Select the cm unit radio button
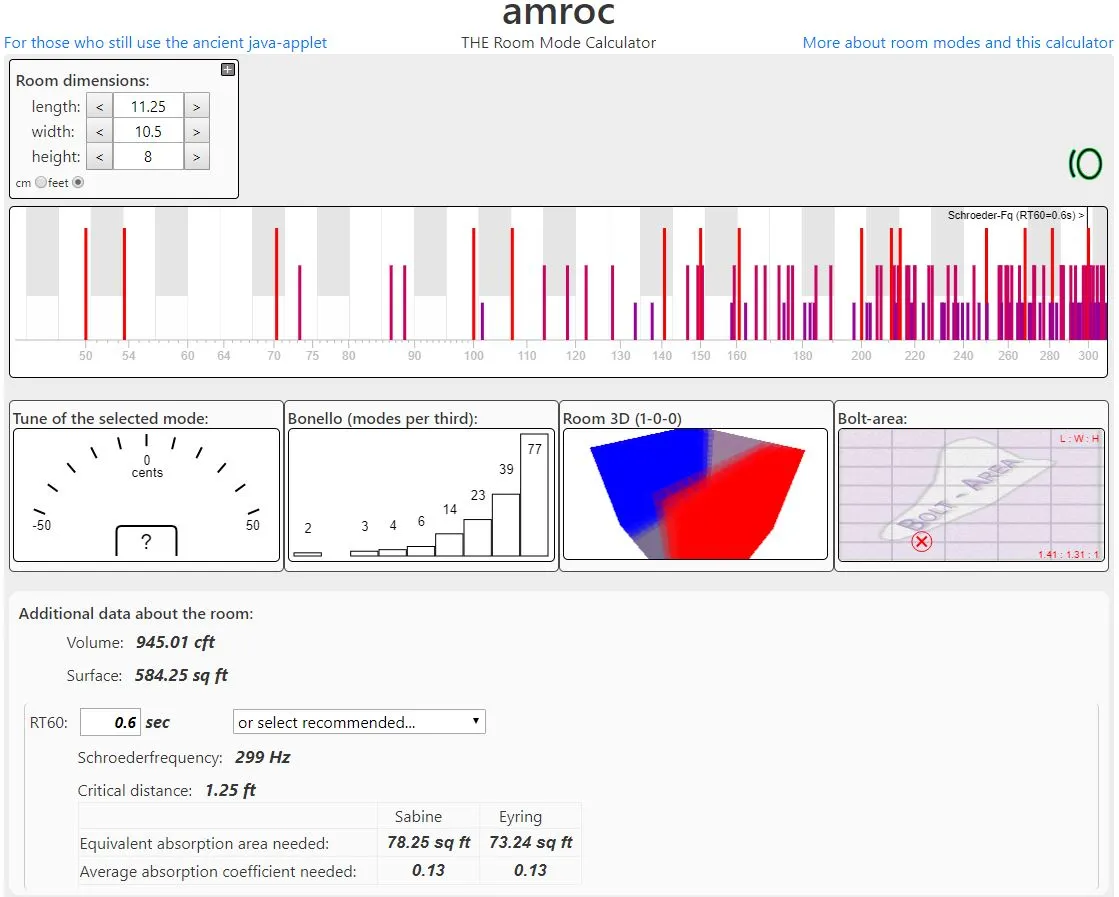The image size is (1119, 897). pyautogui.click(x=41, y=183)
